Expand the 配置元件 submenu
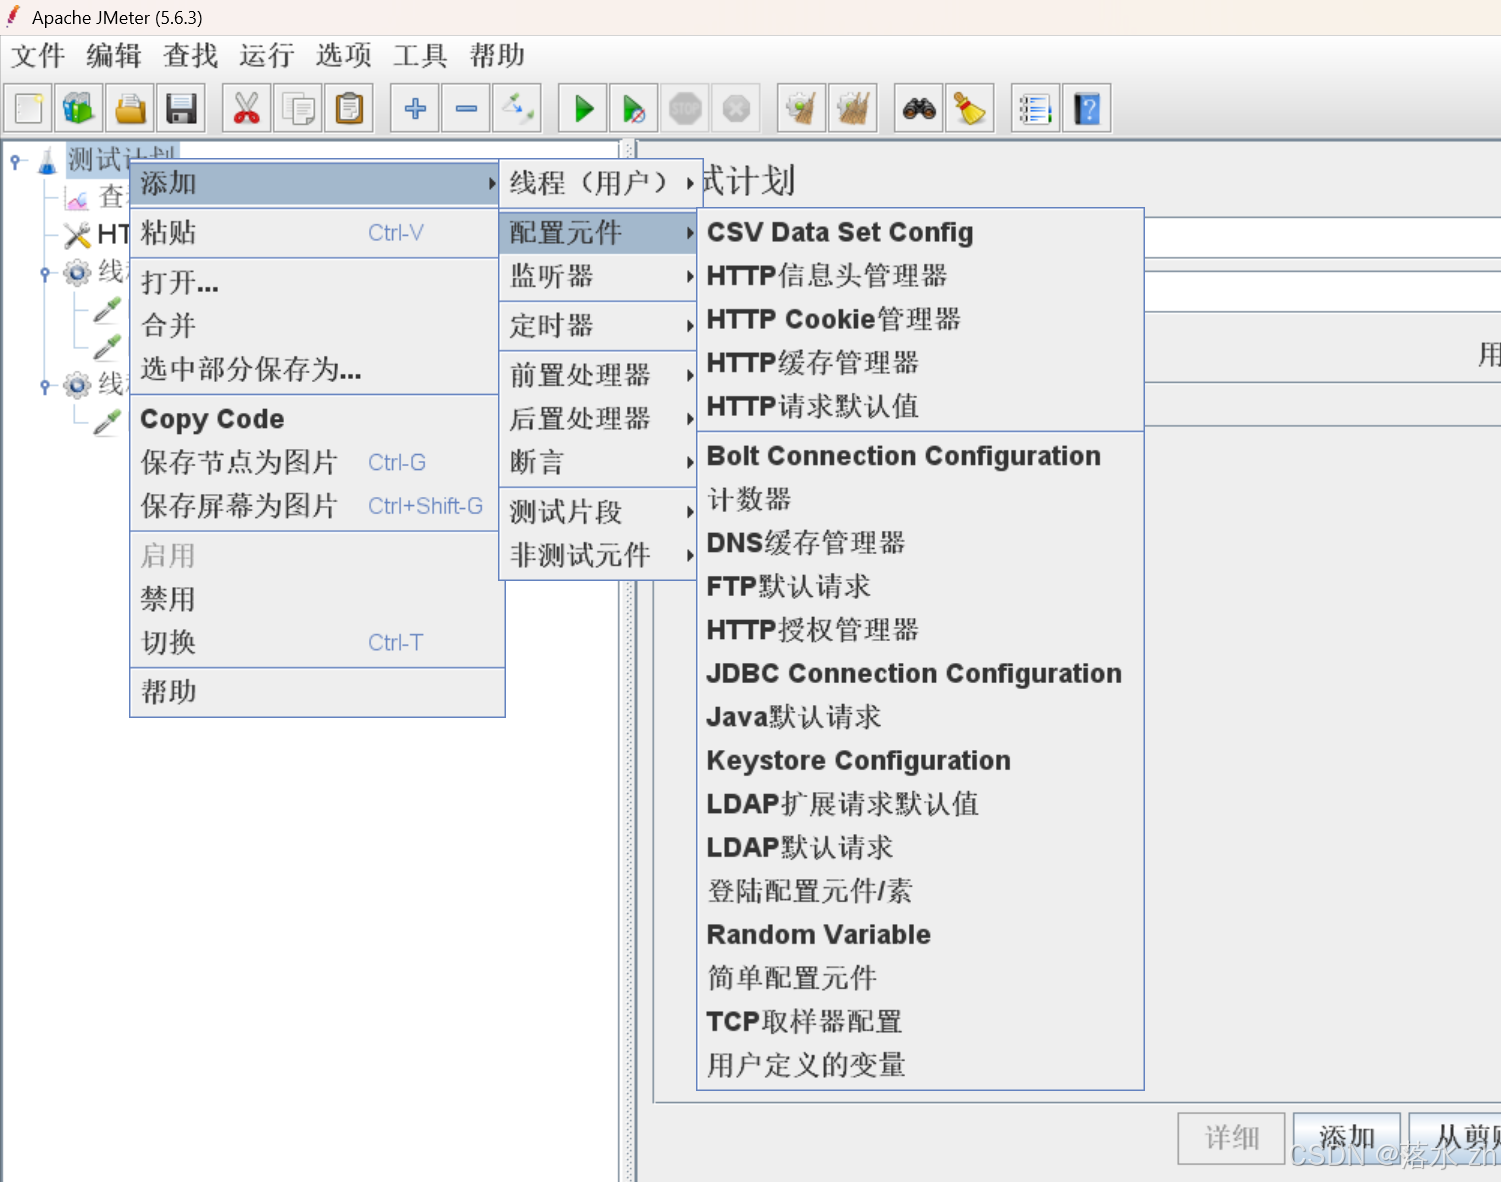The width and height of the screenshot is (1501, 1182). (597, 233)
